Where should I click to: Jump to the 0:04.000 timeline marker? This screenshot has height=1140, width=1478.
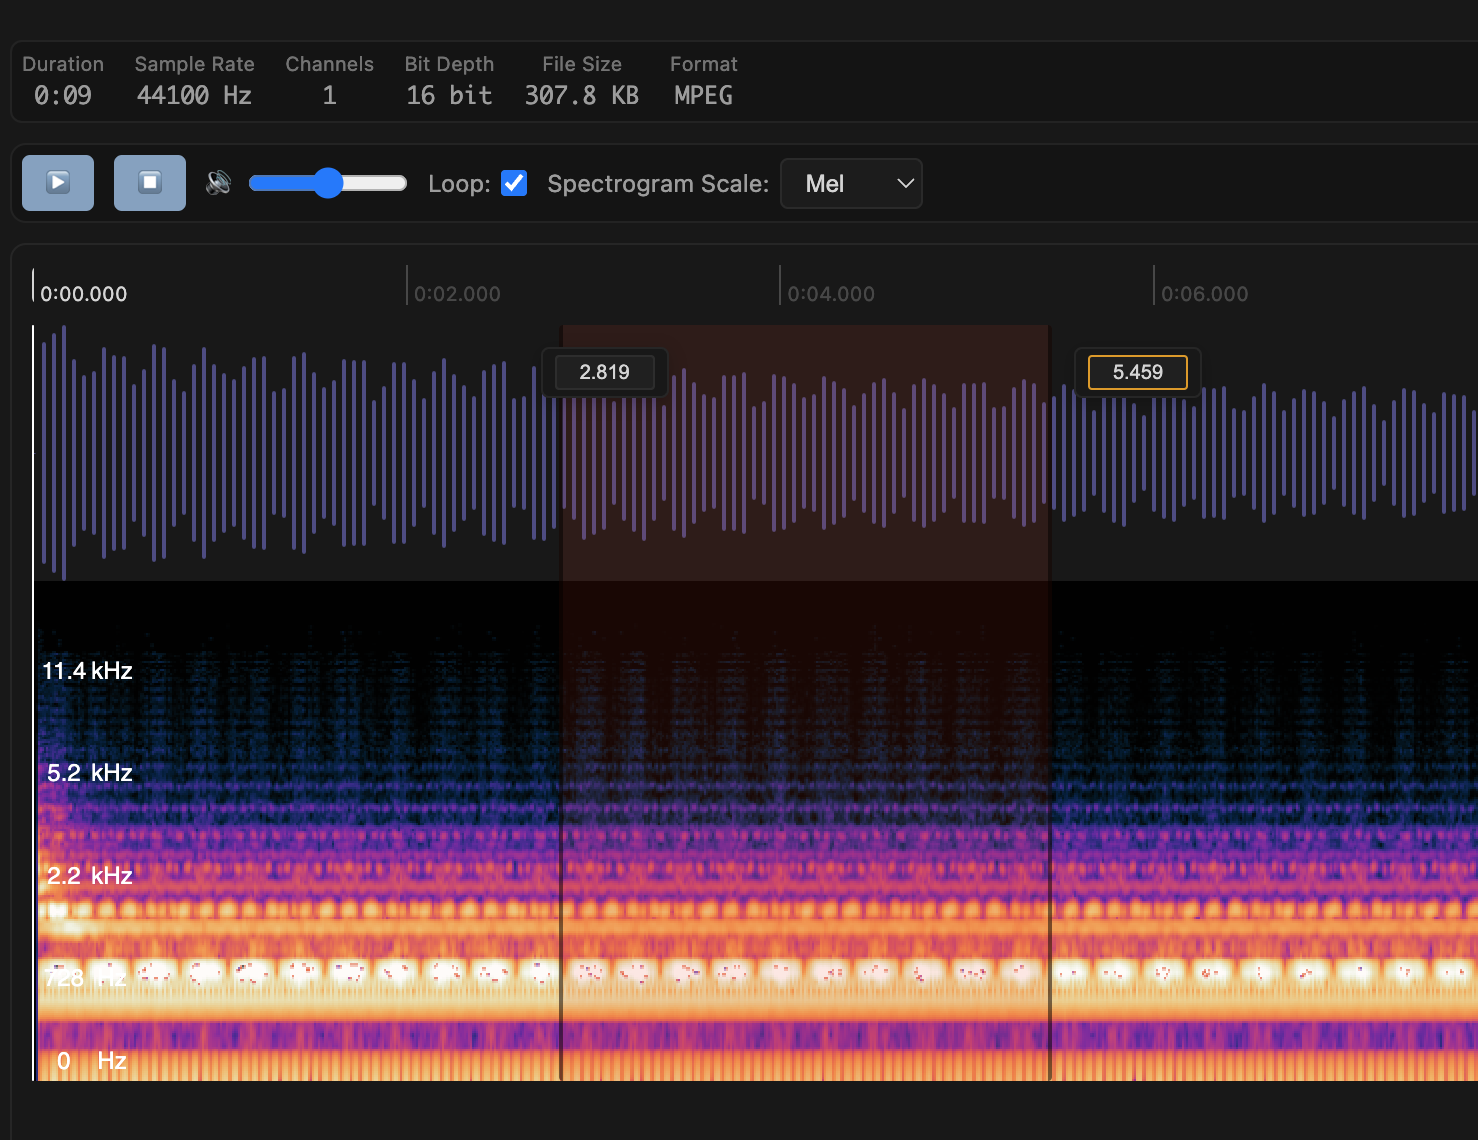coord(830,294)
